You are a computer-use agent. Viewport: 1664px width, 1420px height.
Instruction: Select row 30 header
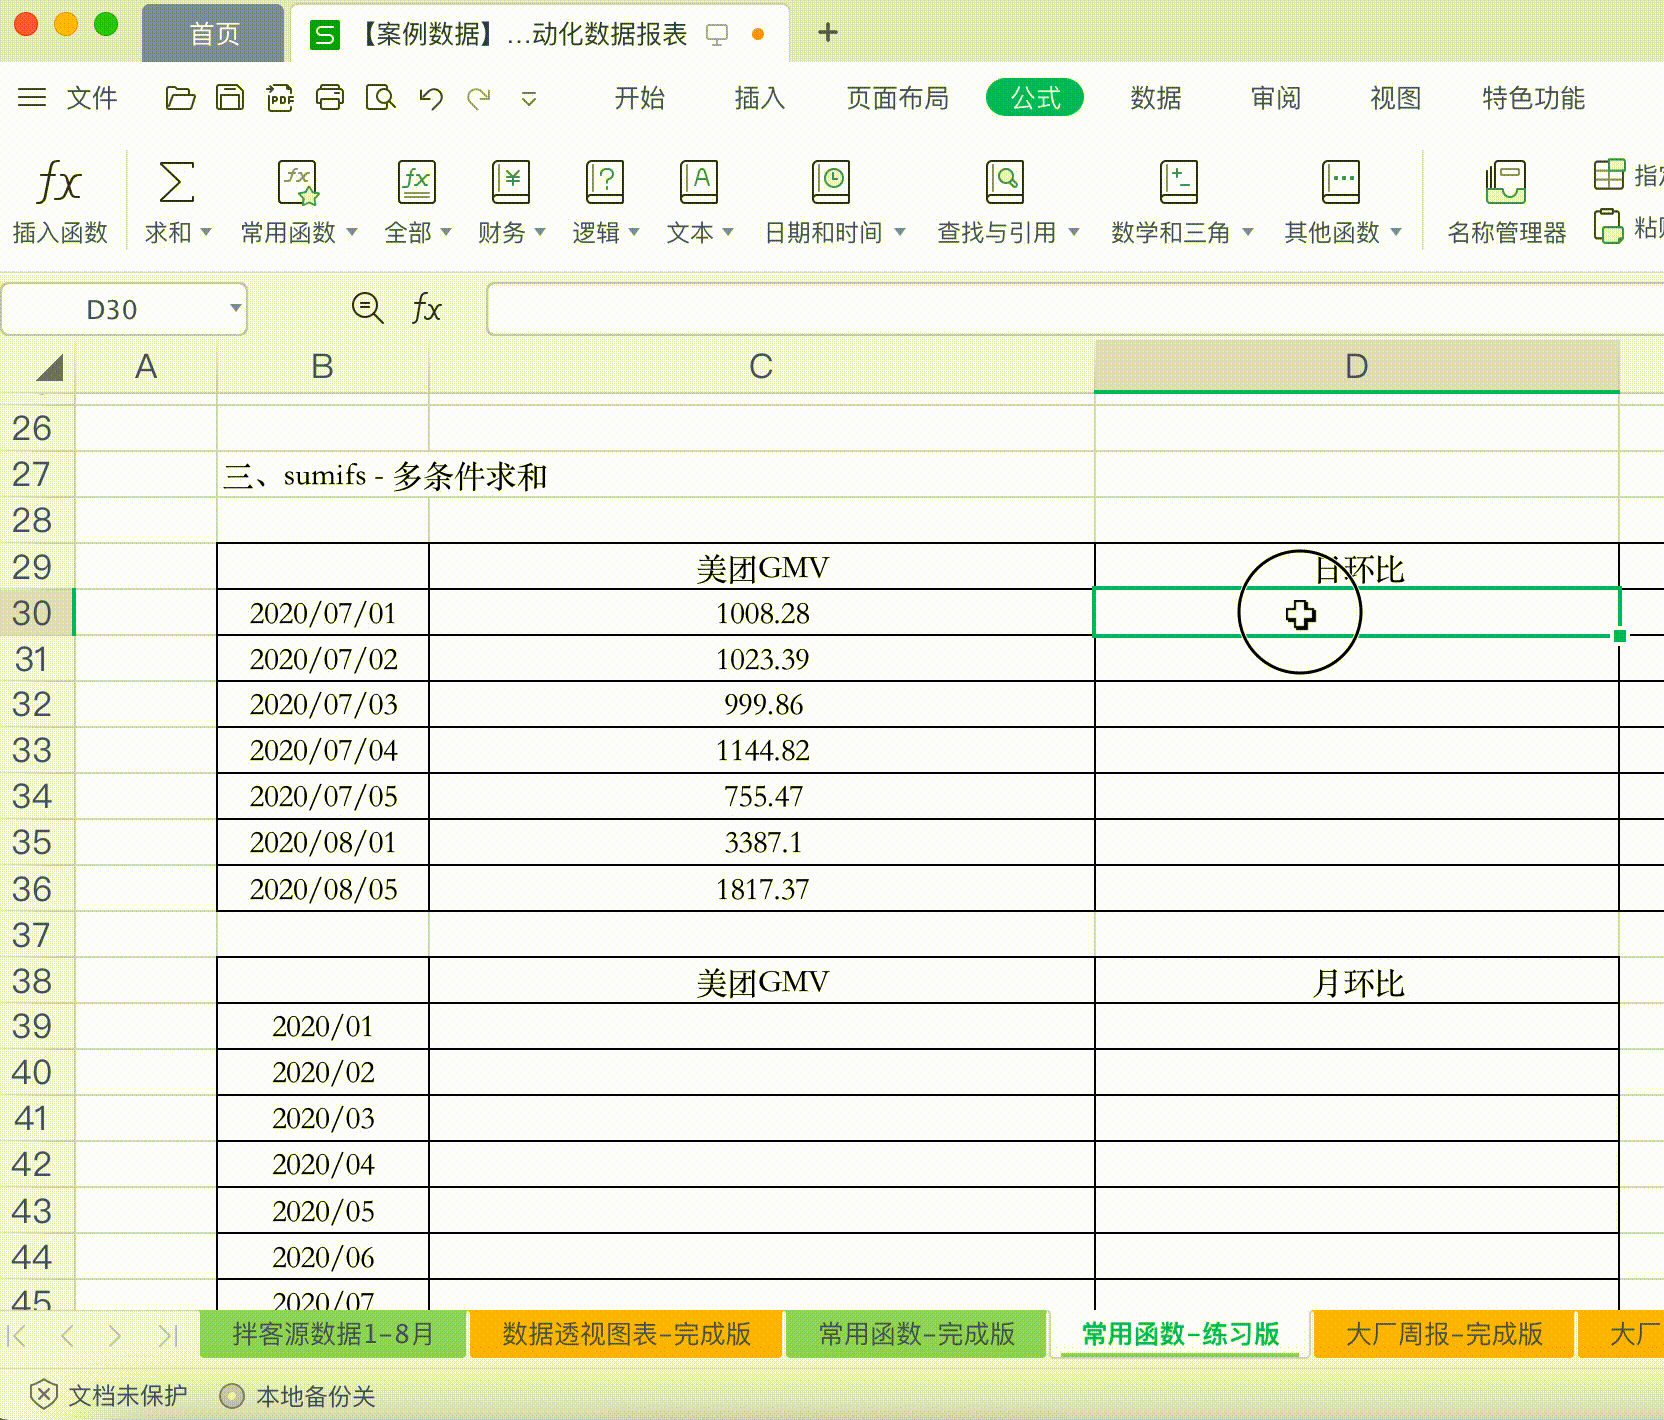tap(36, 612)
